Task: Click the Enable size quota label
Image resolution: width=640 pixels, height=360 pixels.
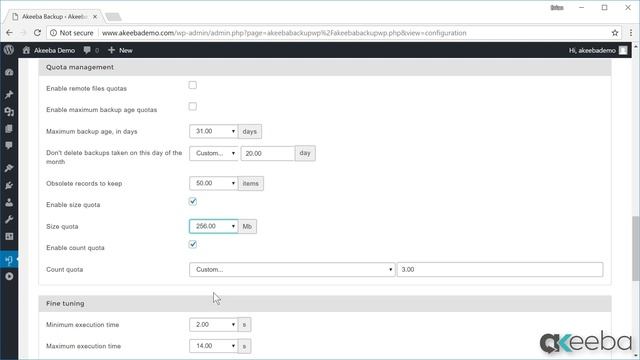Action: pos(73,205)
